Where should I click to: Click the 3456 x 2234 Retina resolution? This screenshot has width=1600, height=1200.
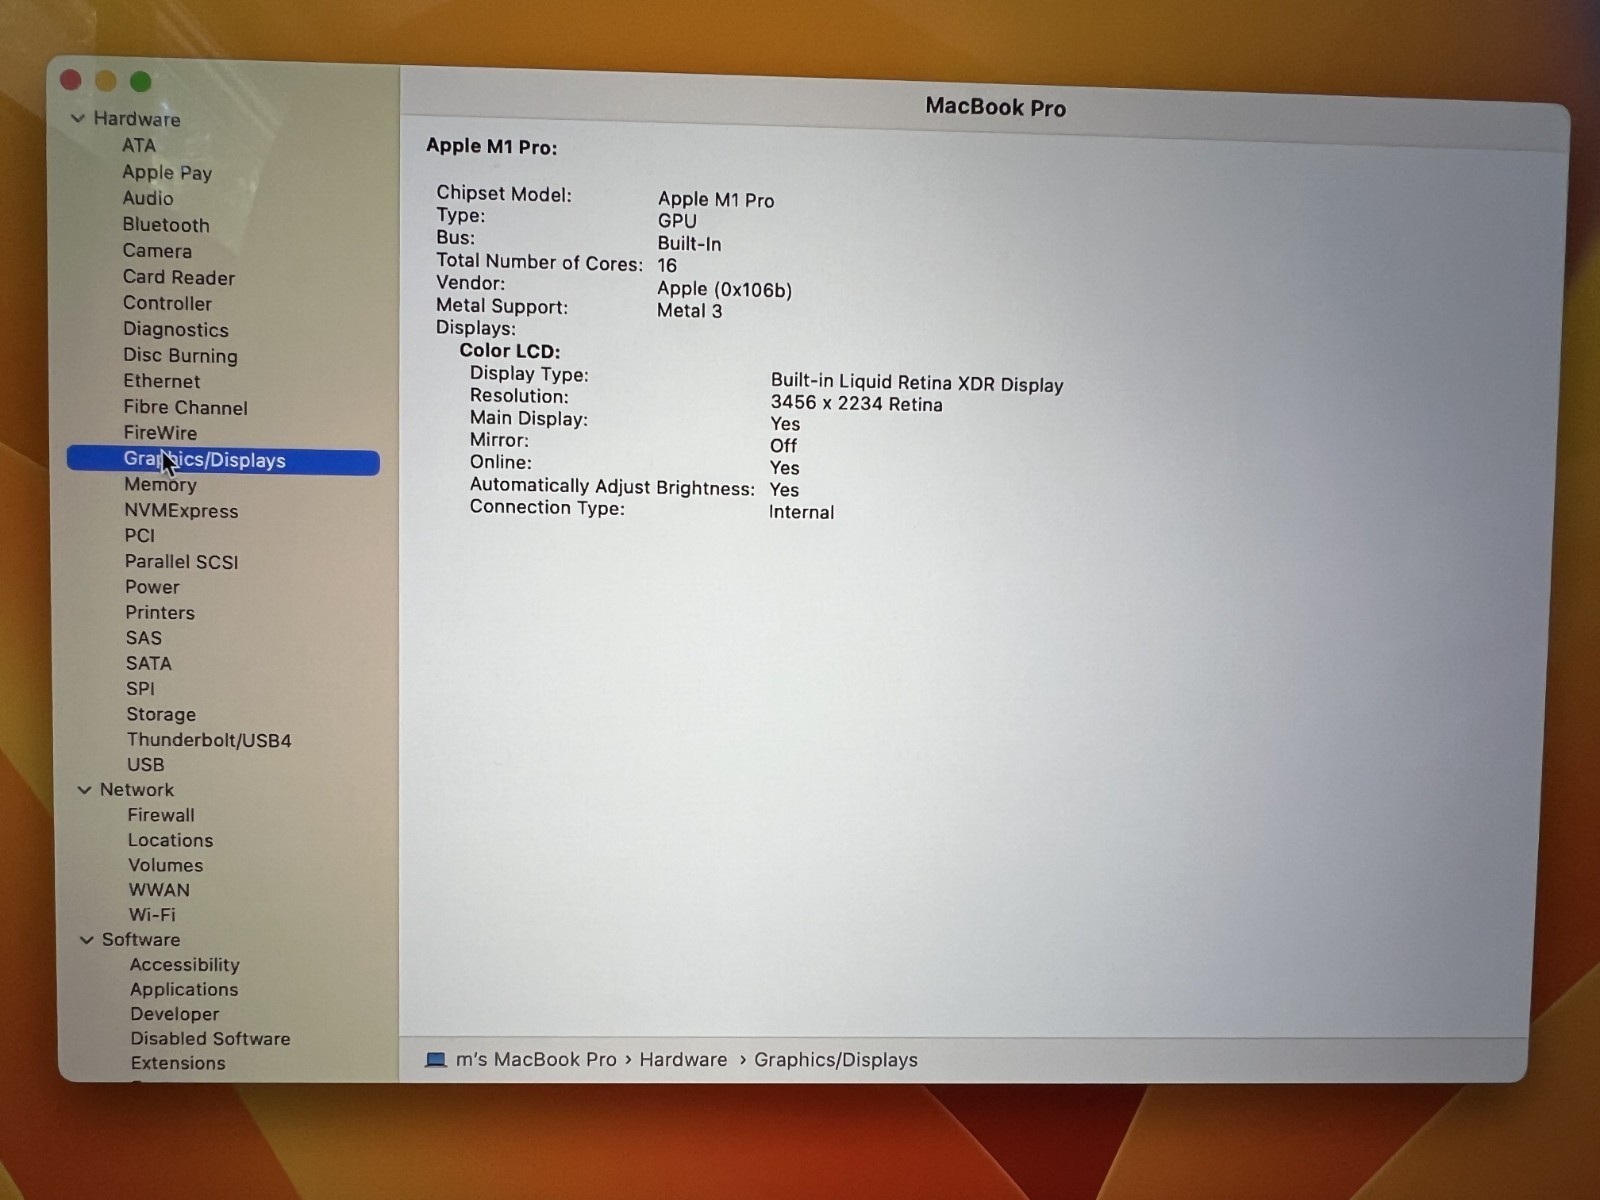click(x=856, y=404)
